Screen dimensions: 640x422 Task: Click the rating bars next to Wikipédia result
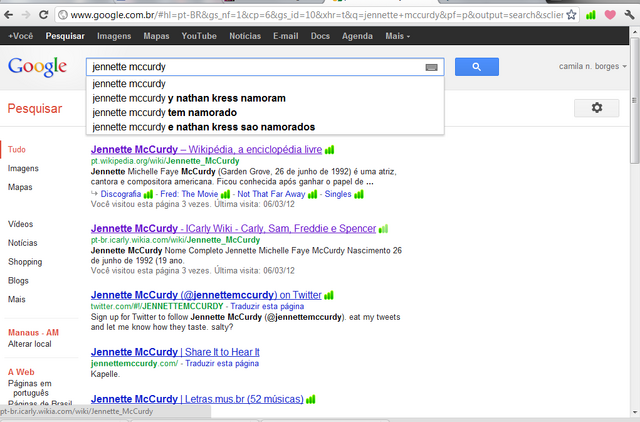point(329,150)
